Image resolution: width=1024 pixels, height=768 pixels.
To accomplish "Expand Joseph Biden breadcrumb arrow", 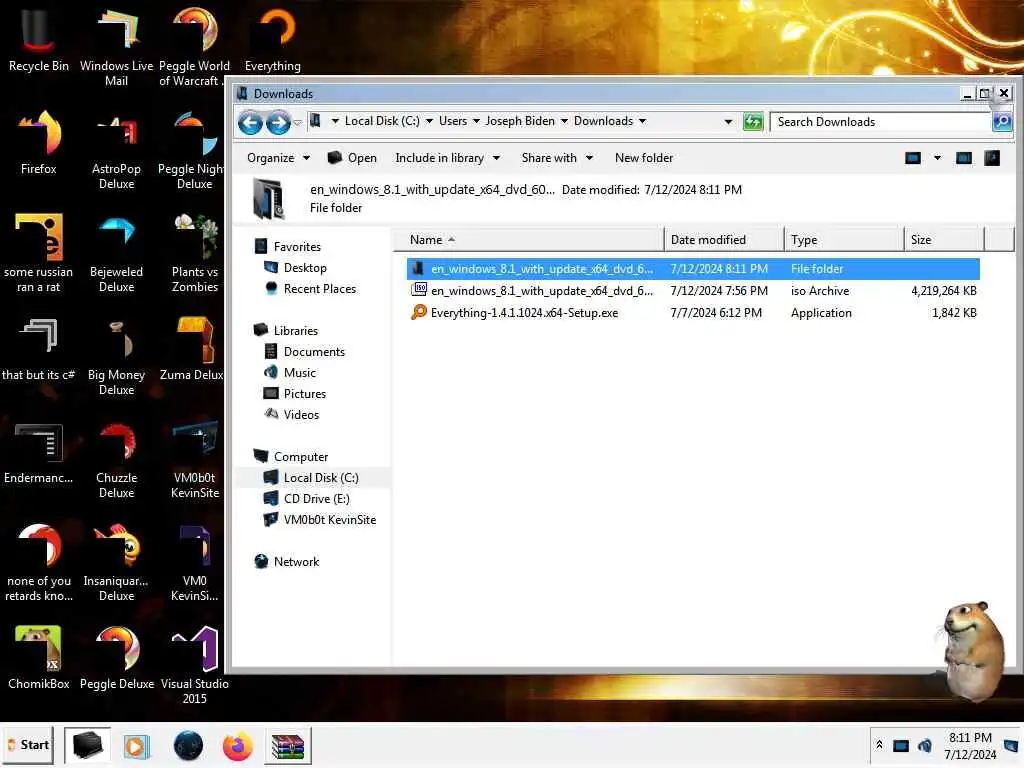I will pos(564,121).
